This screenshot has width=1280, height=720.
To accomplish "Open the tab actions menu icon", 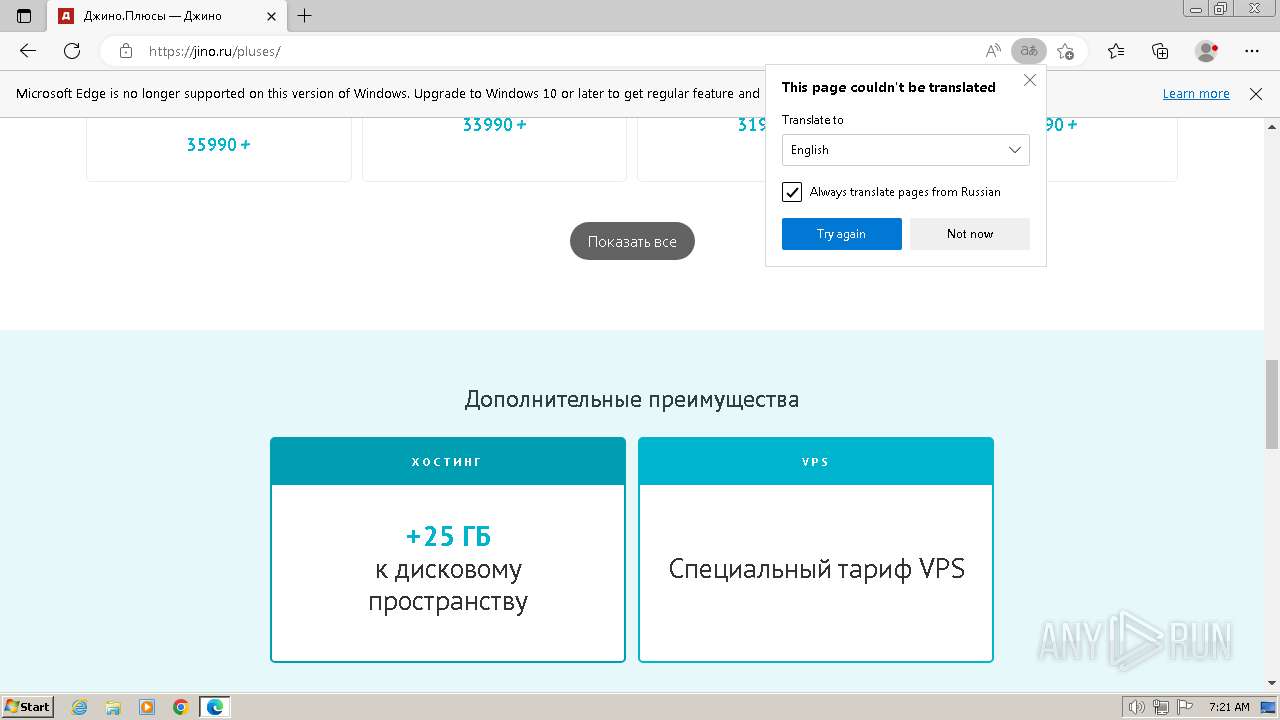I will [x=24, y=16].
